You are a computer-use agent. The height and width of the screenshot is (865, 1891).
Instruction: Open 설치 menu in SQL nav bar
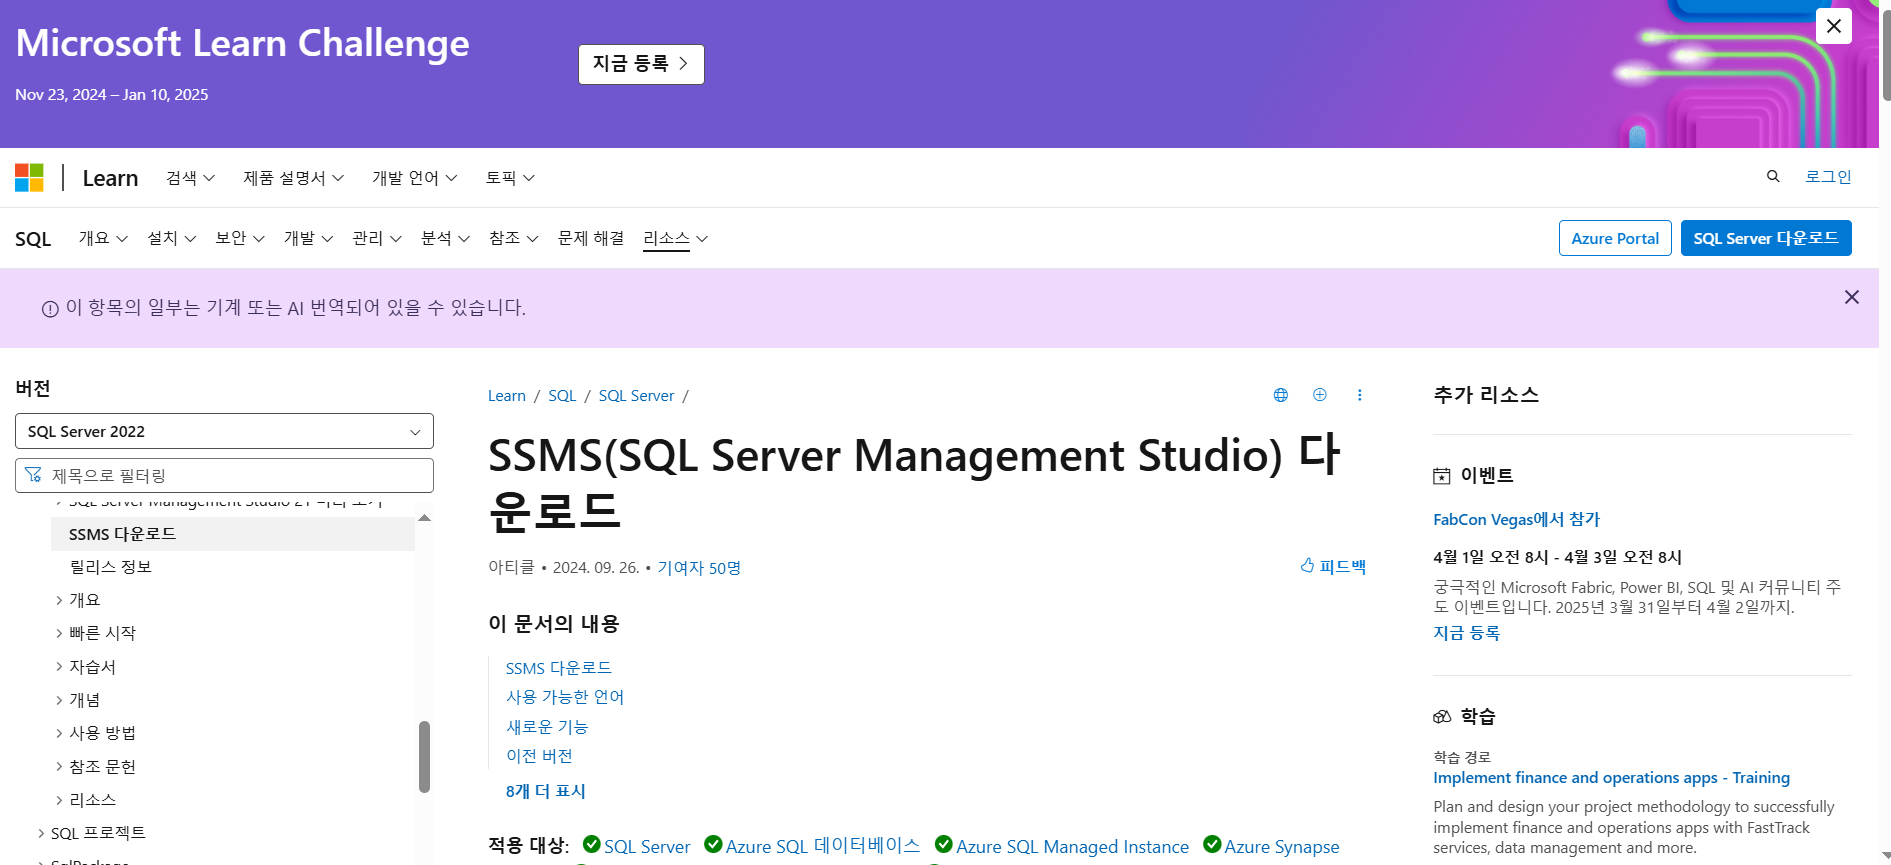pos(172,238)
